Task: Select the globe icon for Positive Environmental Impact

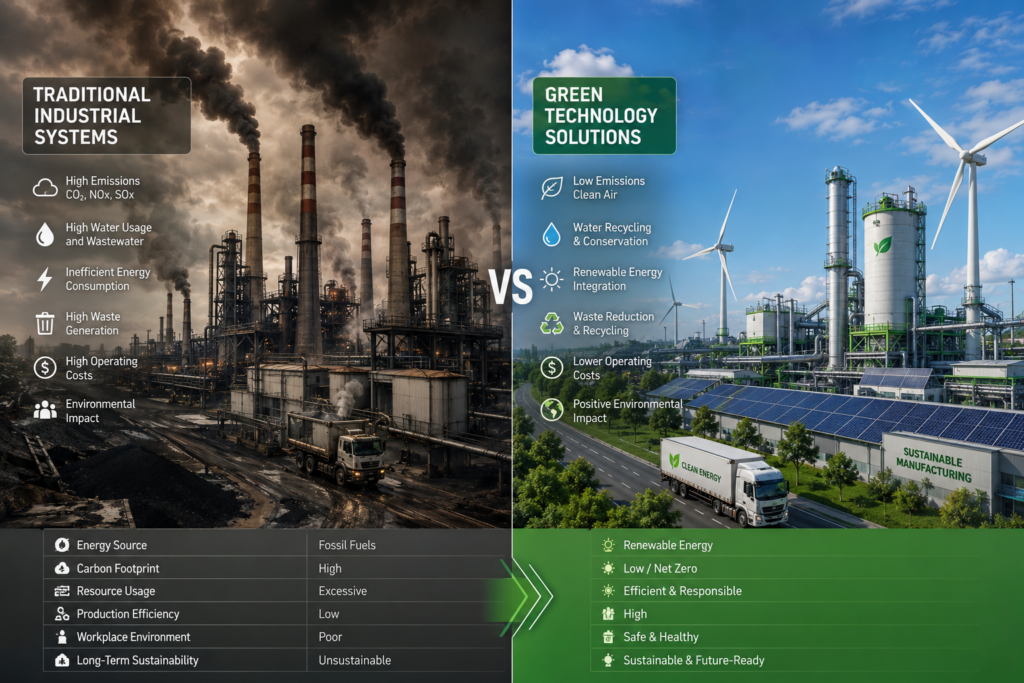Action: [552, 410]
